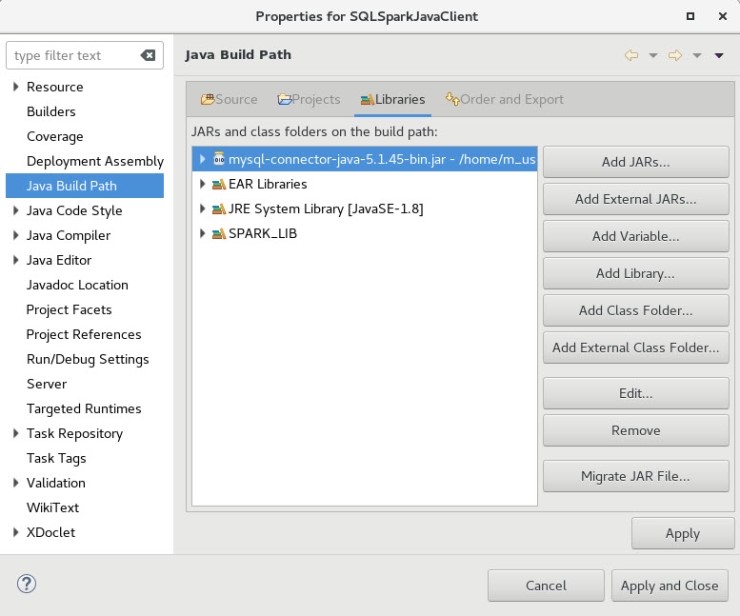Image resolution: width=740 pixels, height=616 pixels.
Task: Click the JRE System Library icon
Action: click(x=218, y=209)
